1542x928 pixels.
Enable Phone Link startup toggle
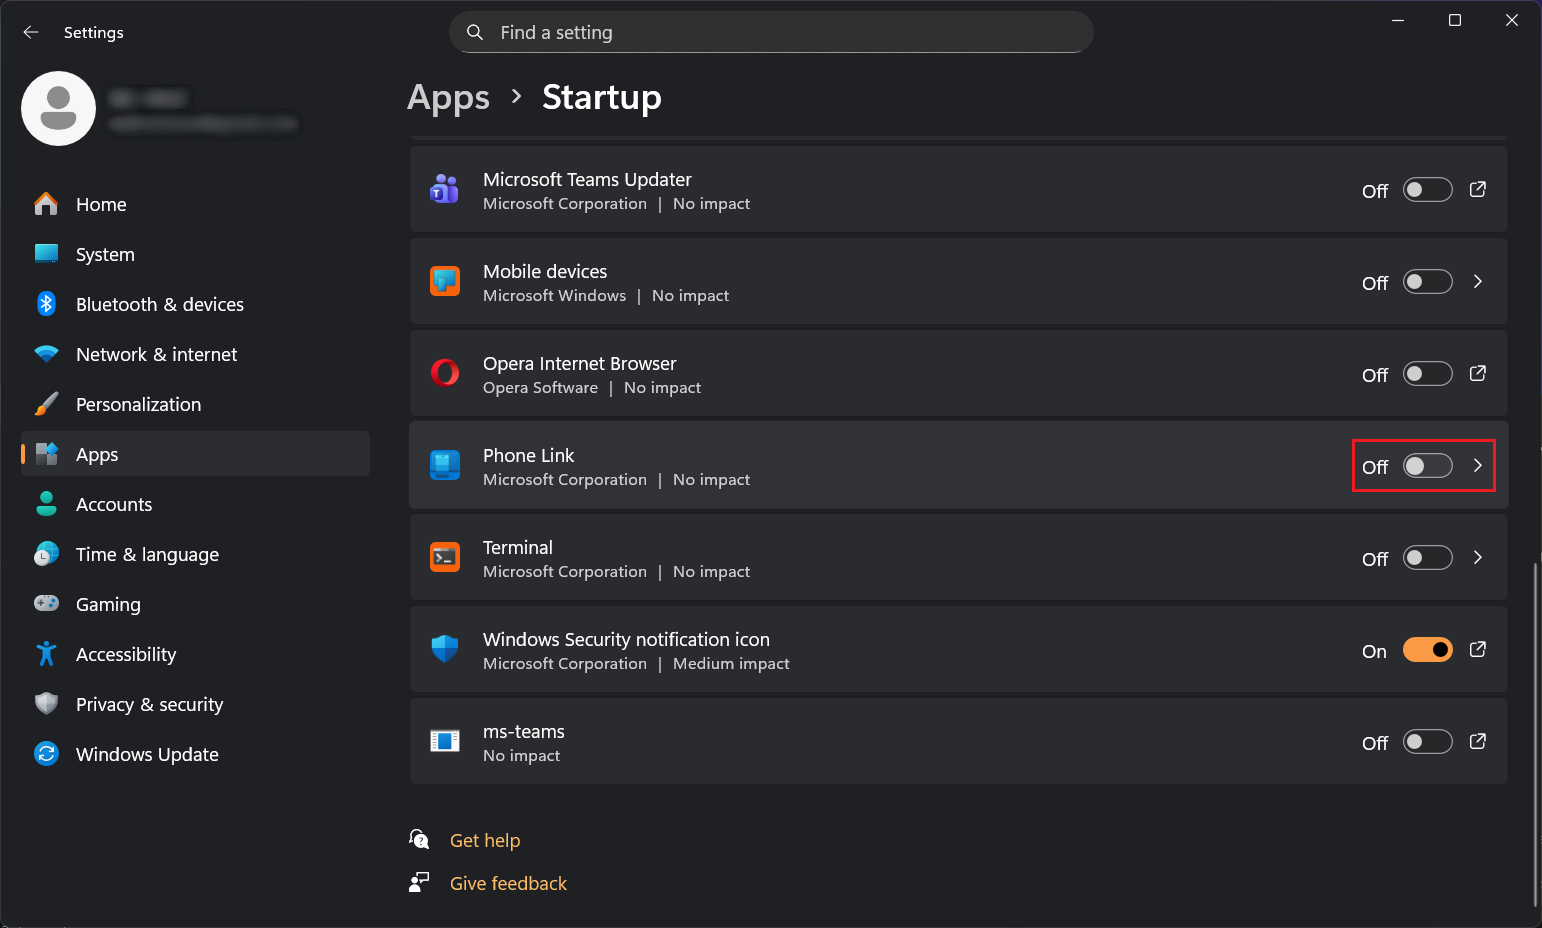(x=1427, y=466)
